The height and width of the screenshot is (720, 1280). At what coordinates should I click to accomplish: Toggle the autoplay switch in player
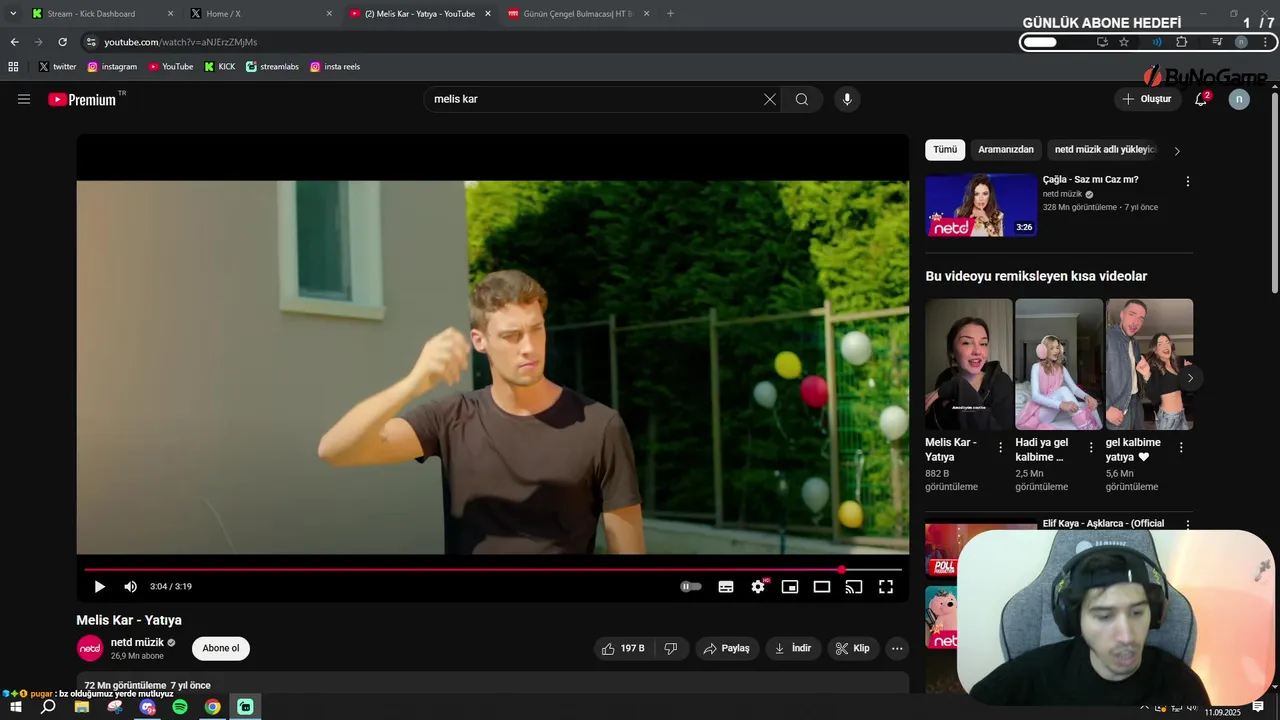point(691,587)
